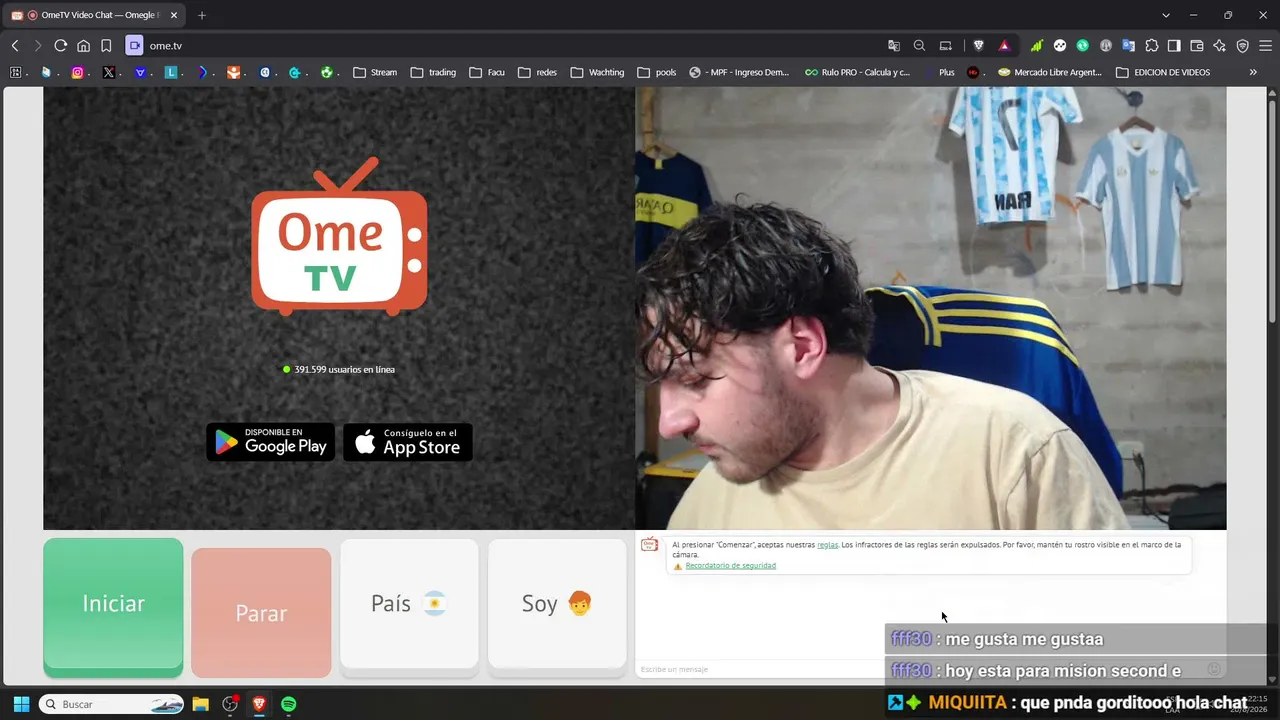Image resolution: width=1280 pixels, height=720 pixels.
Task: Open the Google Translate extension icon
Action: coord(1129,46)
